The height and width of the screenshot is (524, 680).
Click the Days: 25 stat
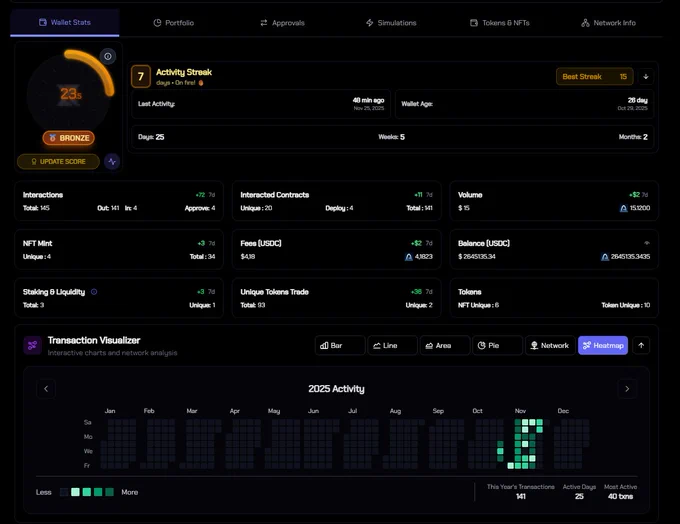[151, 137]
